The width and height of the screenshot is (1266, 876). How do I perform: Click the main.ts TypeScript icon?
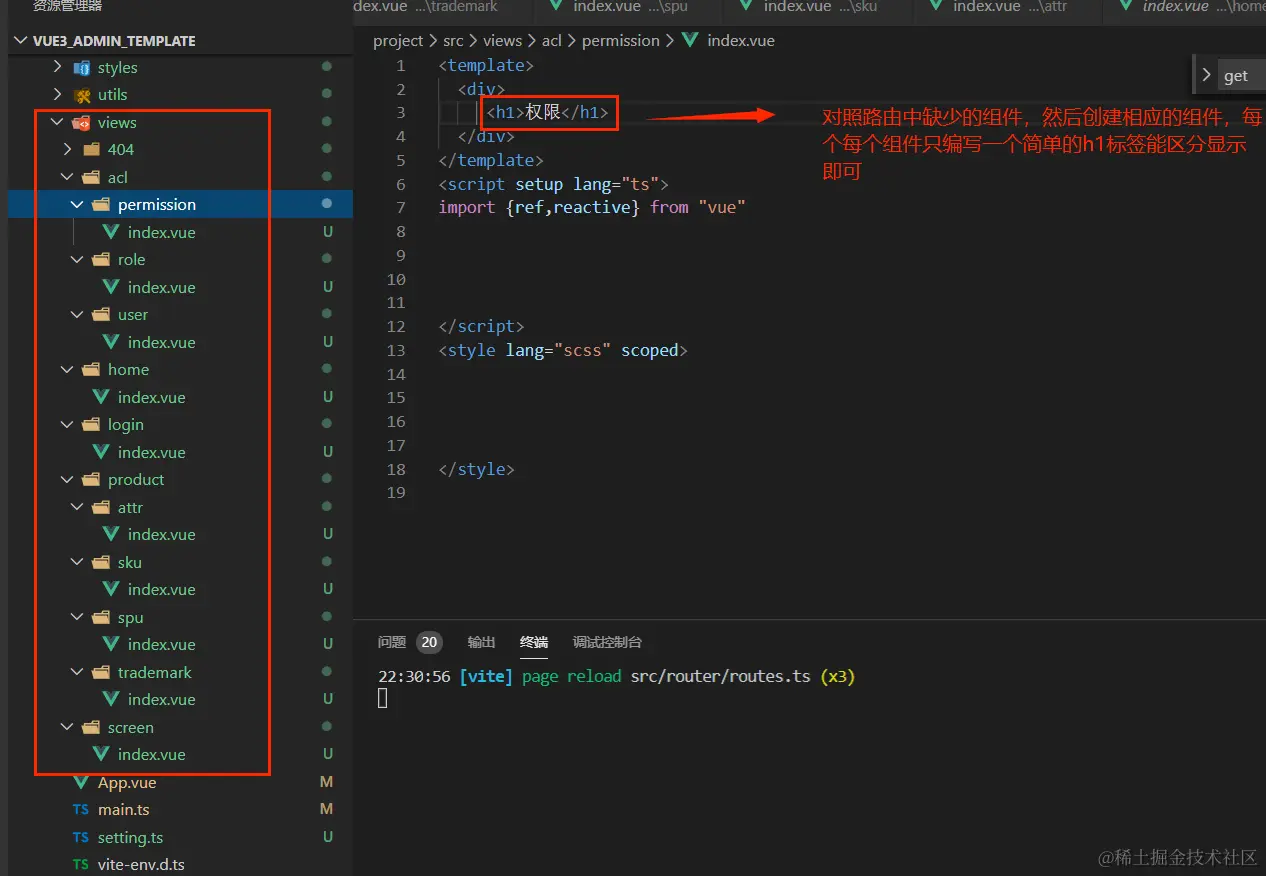[x=81, y=809]
